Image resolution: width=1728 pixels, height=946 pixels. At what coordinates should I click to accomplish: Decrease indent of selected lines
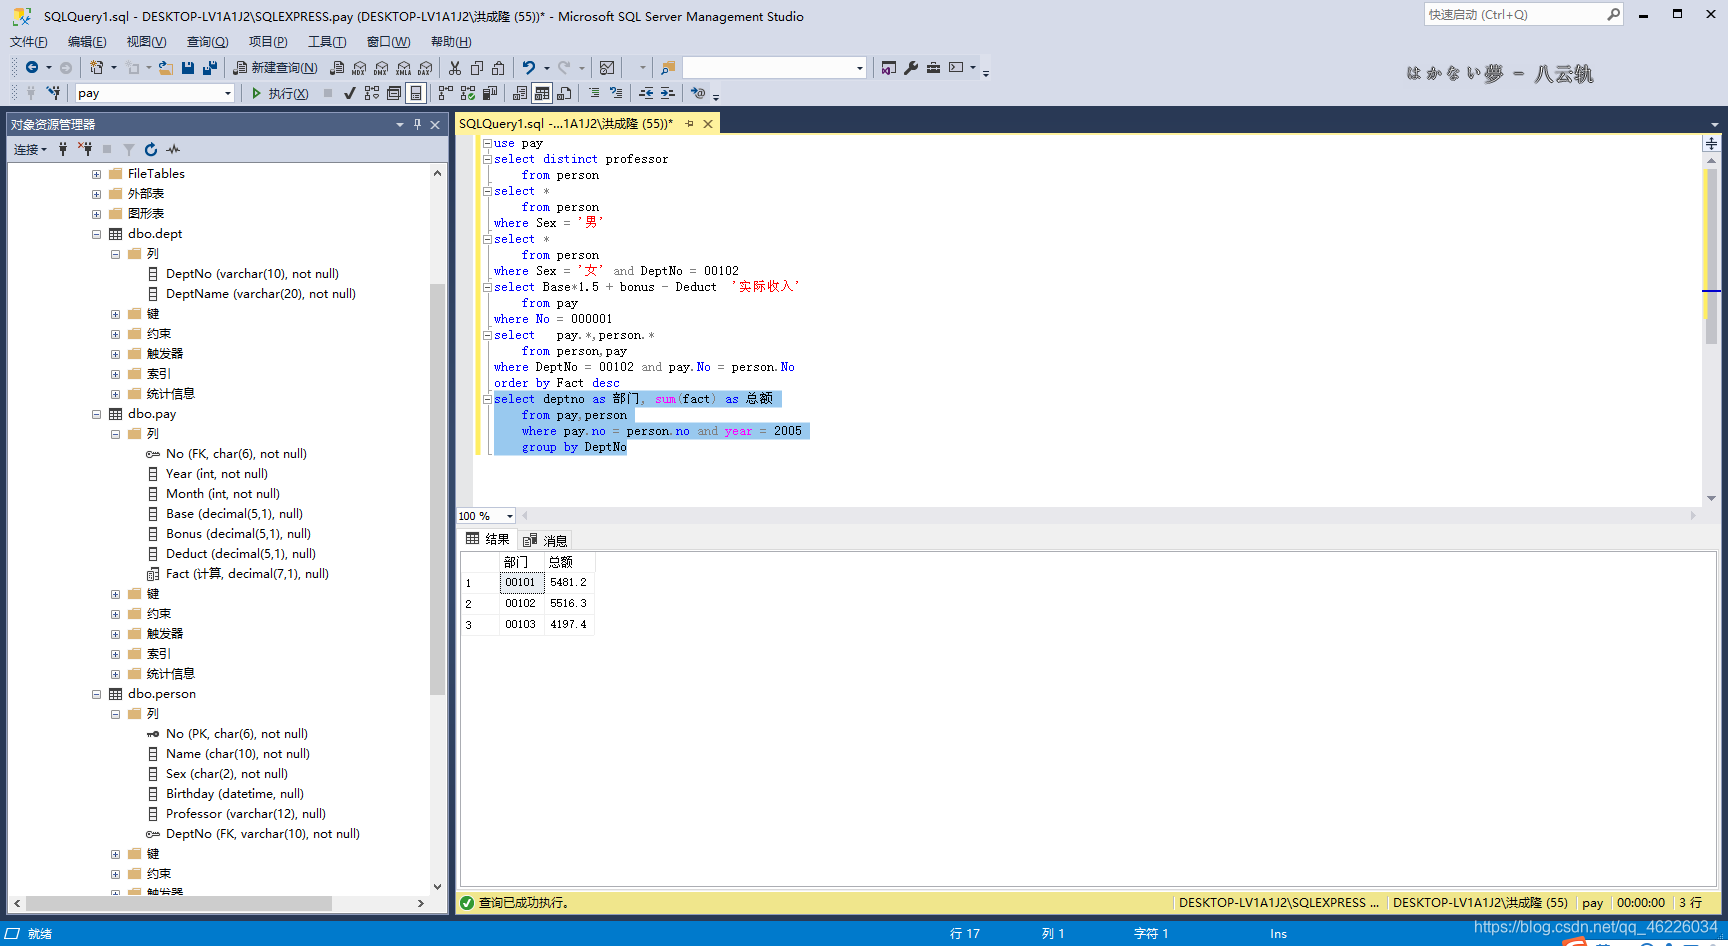click(646, 93)
